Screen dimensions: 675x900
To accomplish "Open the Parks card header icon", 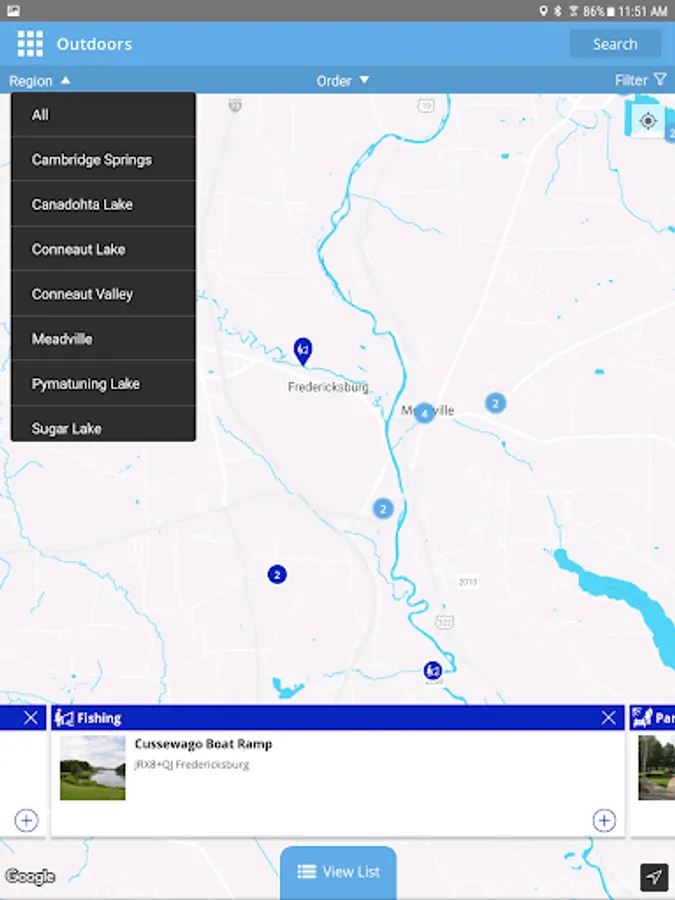I will [642, 717].
